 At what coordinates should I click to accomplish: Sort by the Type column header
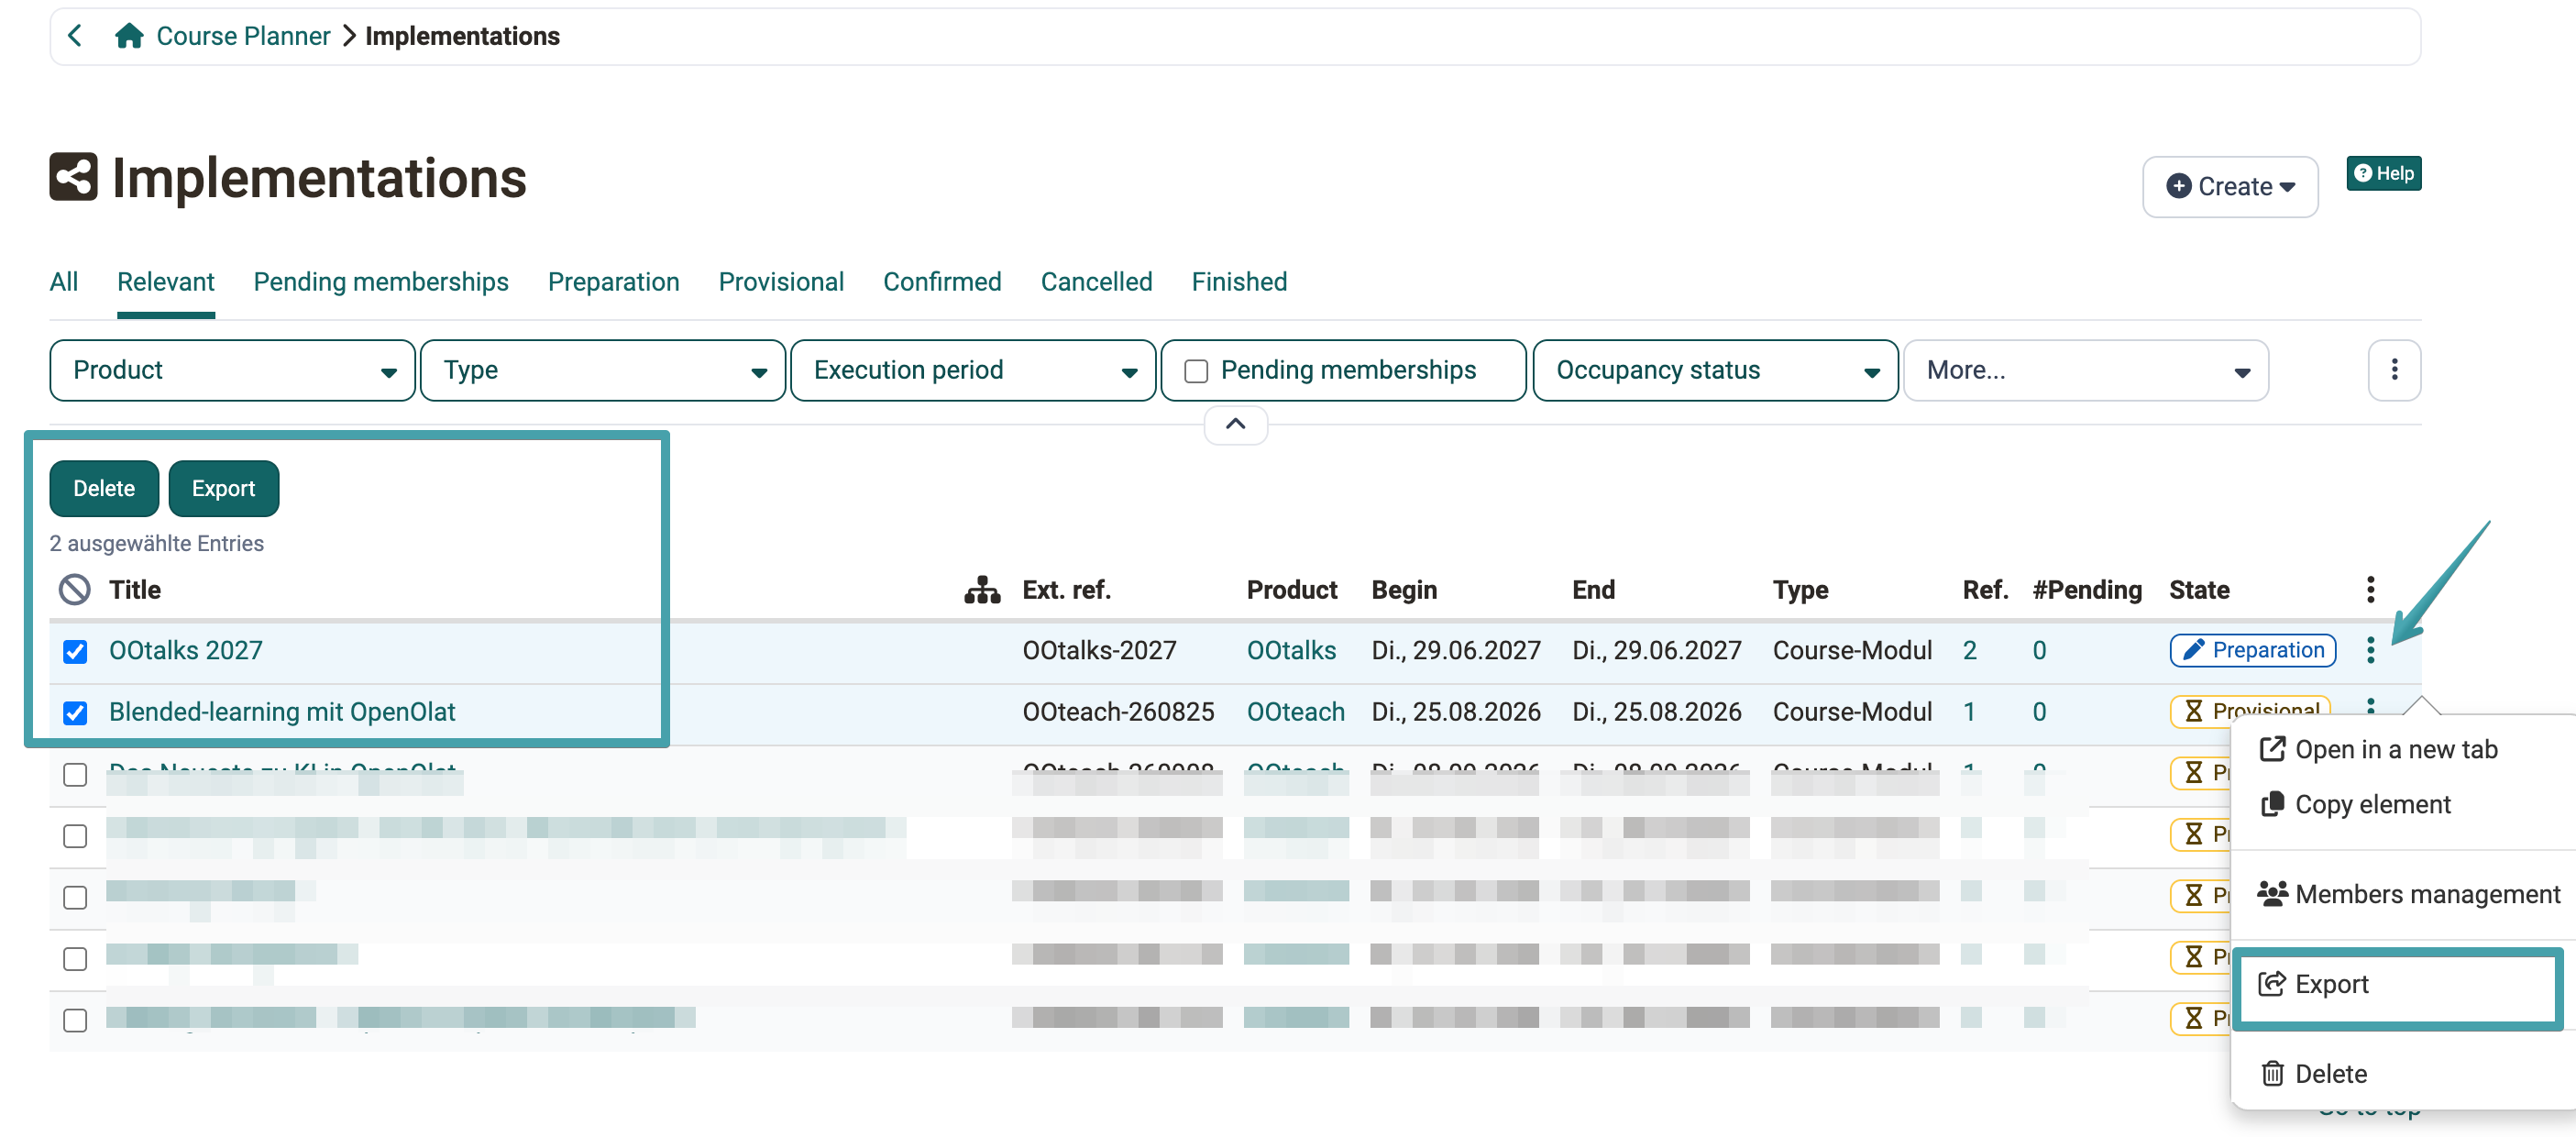(x=1800, y=590)
